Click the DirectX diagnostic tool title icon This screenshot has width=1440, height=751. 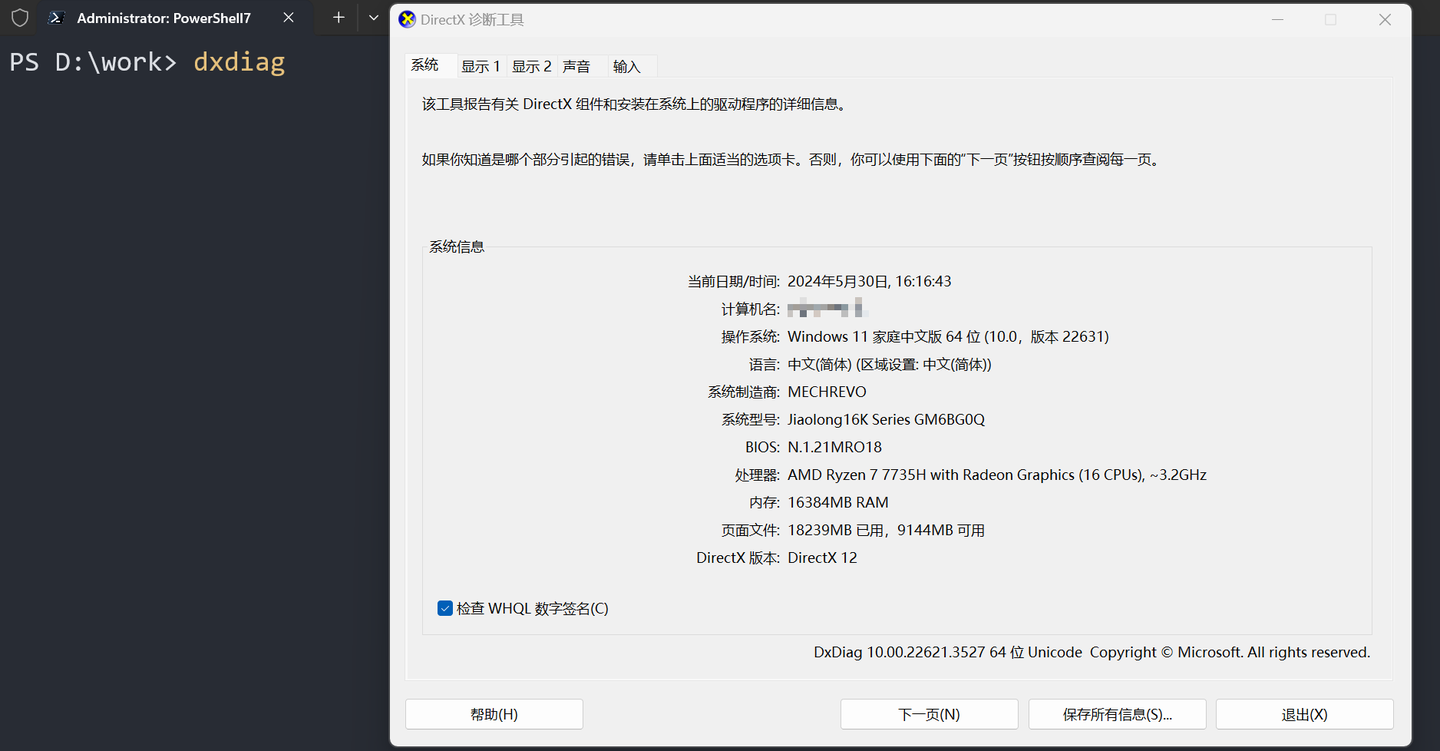point(407,19)
